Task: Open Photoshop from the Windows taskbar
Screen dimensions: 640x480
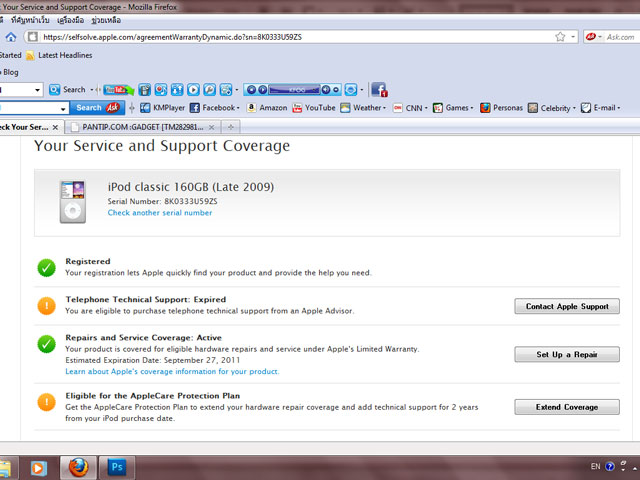Action: tap(117, 466)
